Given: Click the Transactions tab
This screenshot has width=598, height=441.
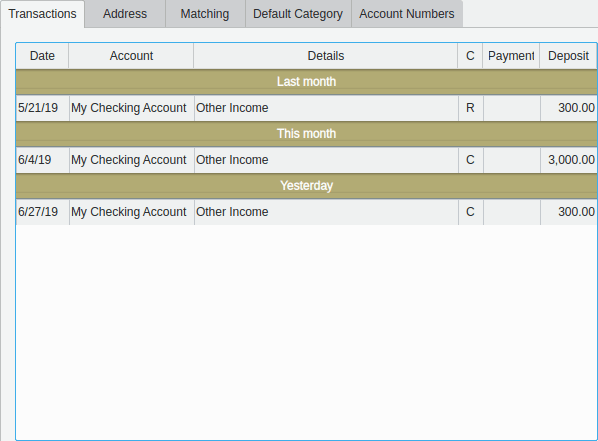Looking at the screenshot, I should 42,14.
